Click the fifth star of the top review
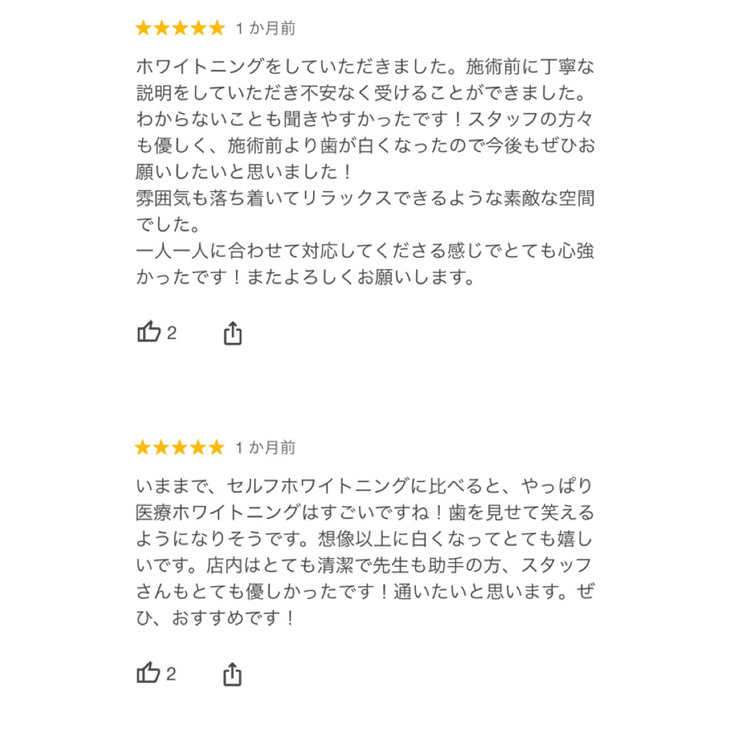This screenshot has width=746, height=746. (217, 28)
